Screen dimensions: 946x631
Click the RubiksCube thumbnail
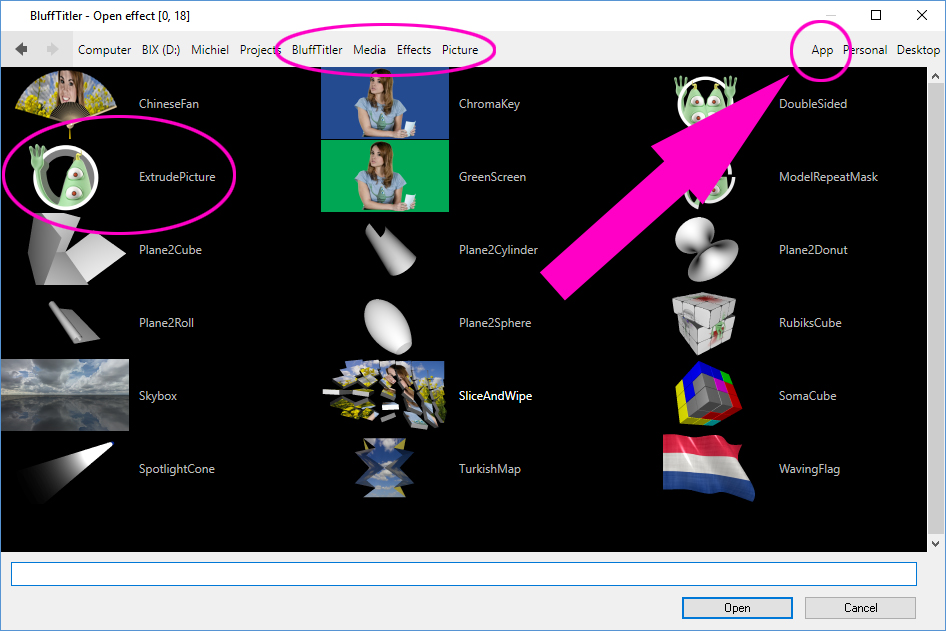point(705,323)
